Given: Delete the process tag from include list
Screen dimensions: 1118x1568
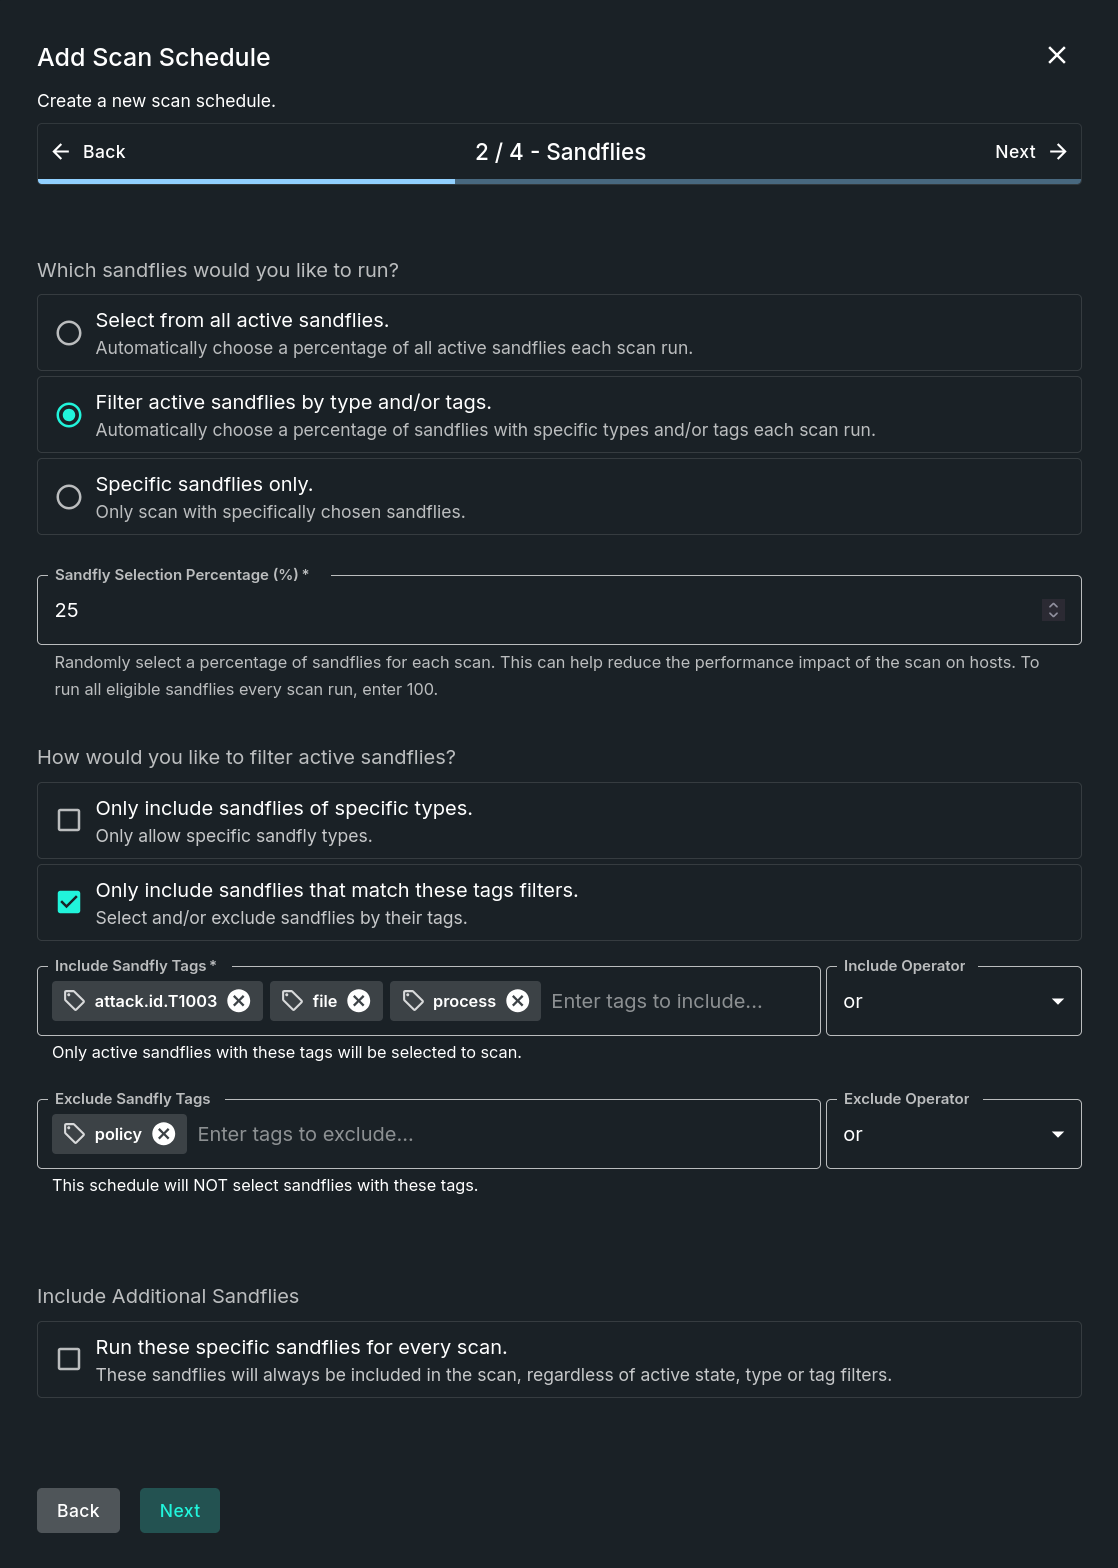Looking at the screenshot, I should coord(517,1001).
